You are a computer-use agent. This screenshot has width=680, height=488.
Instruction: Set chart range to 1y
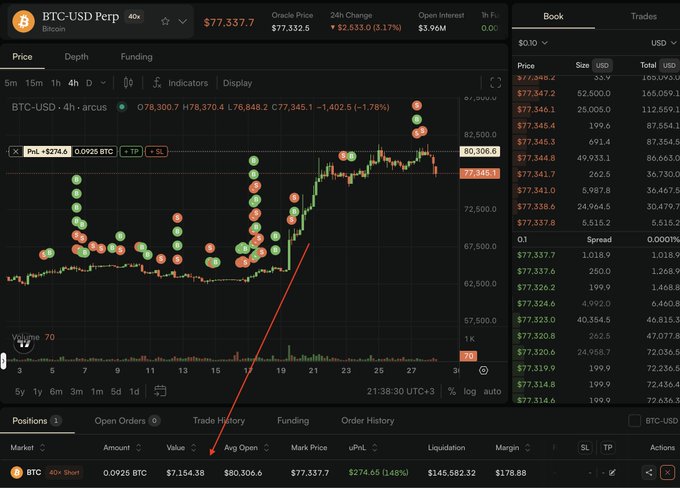[x=38, y=391]
